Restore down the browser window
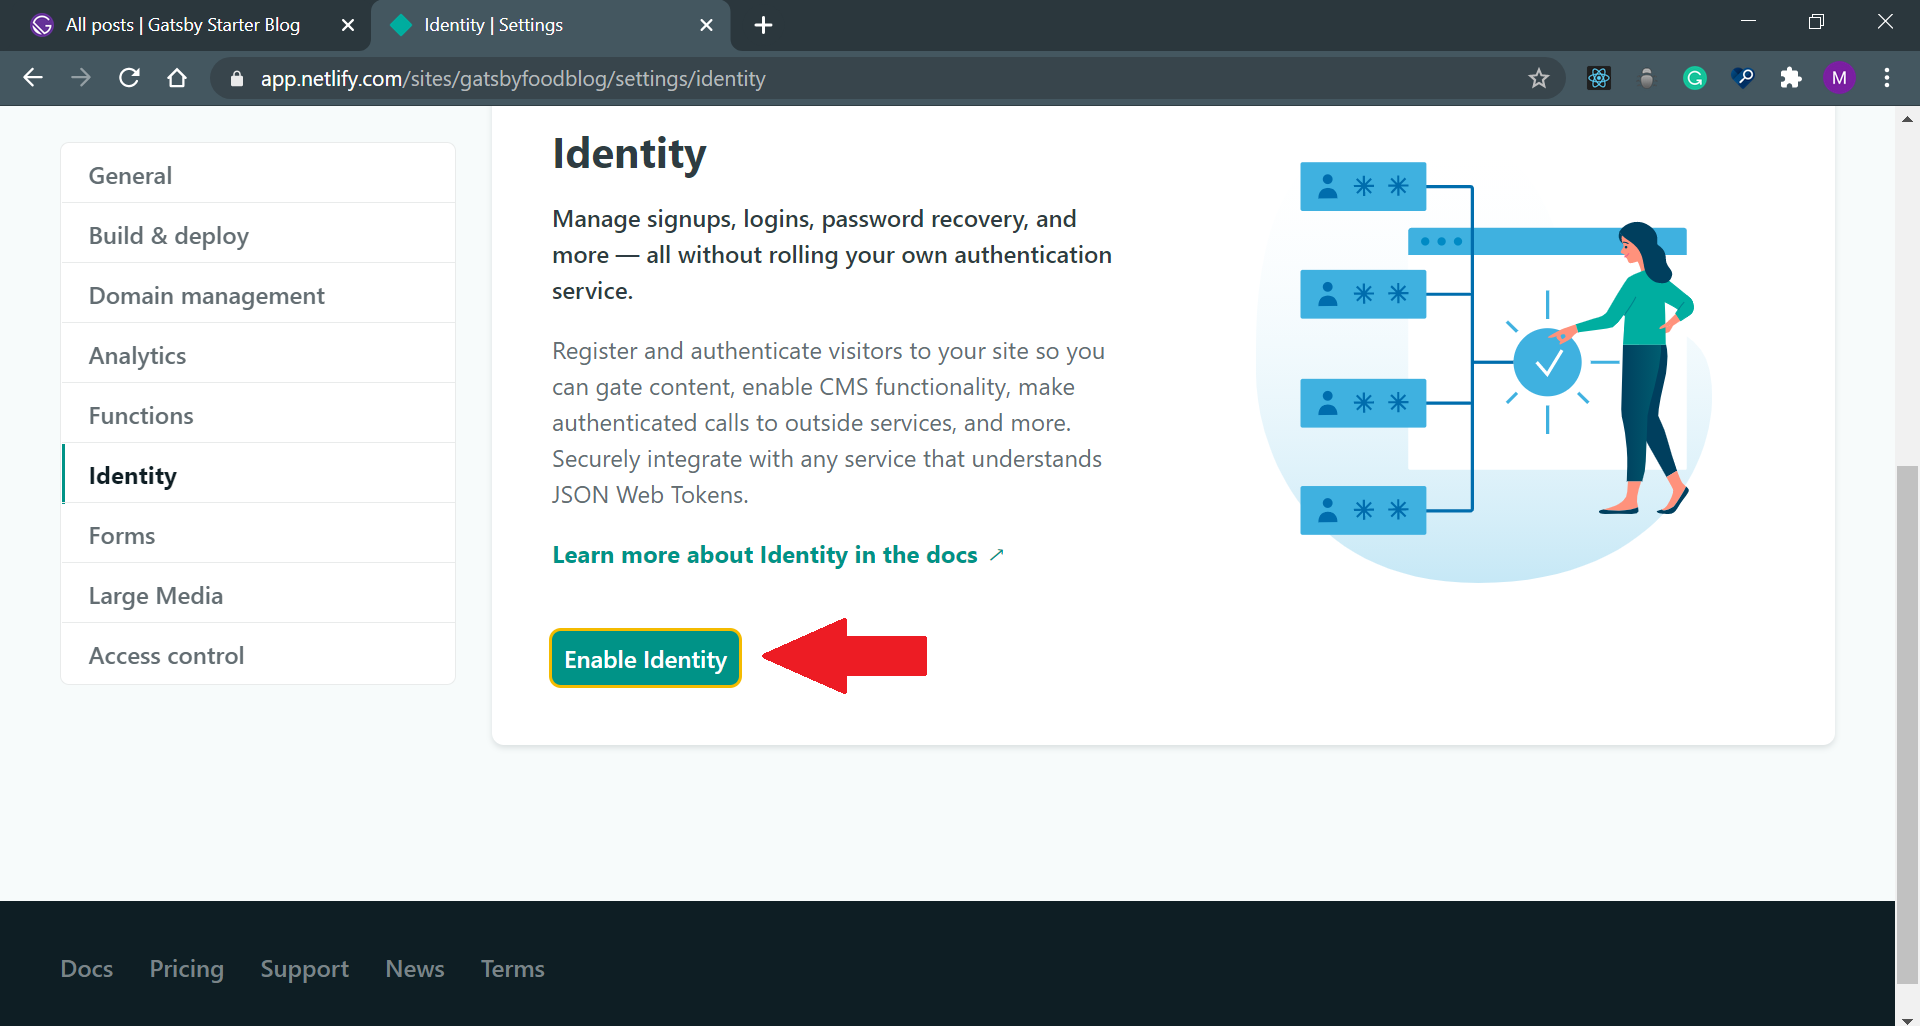Image resolution: width=1920 pixels, height=1026 pixels. 1817,21
